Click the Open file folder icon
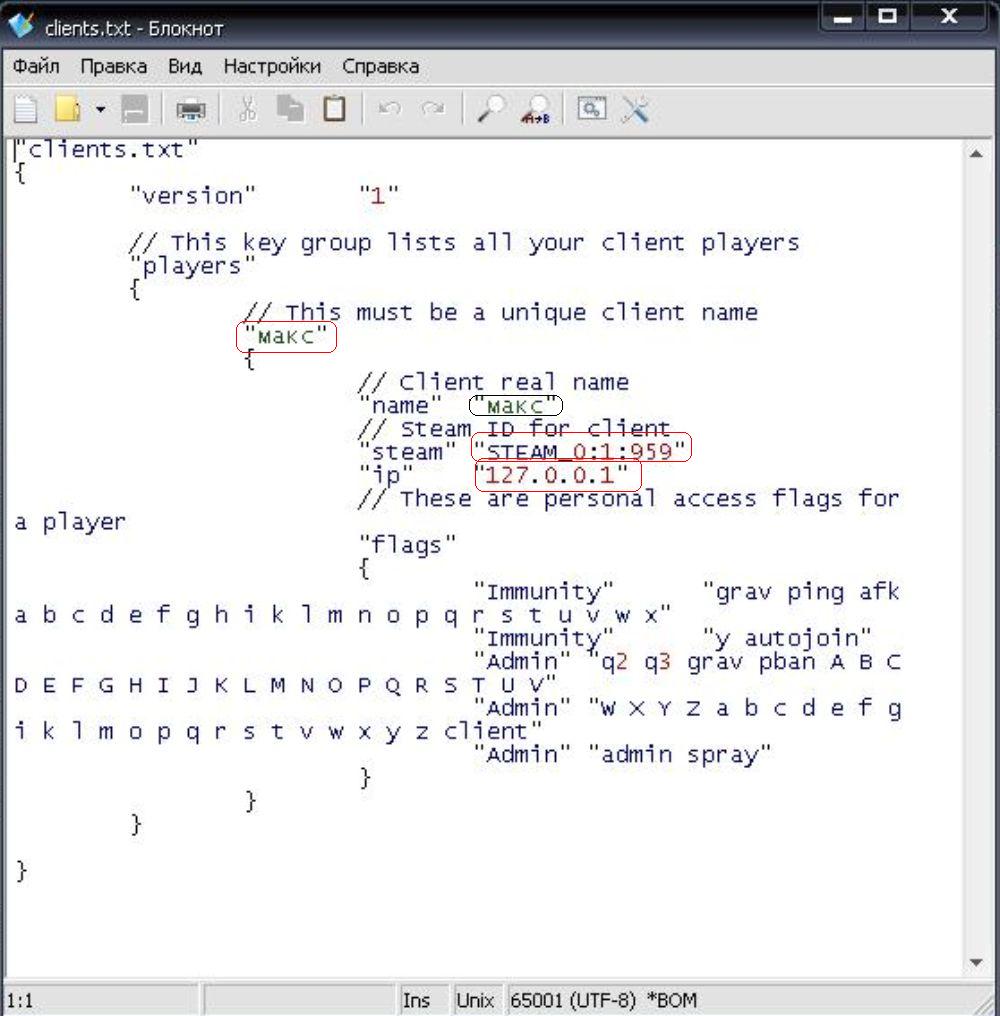 pyautogui.click(x=68, y=109)
